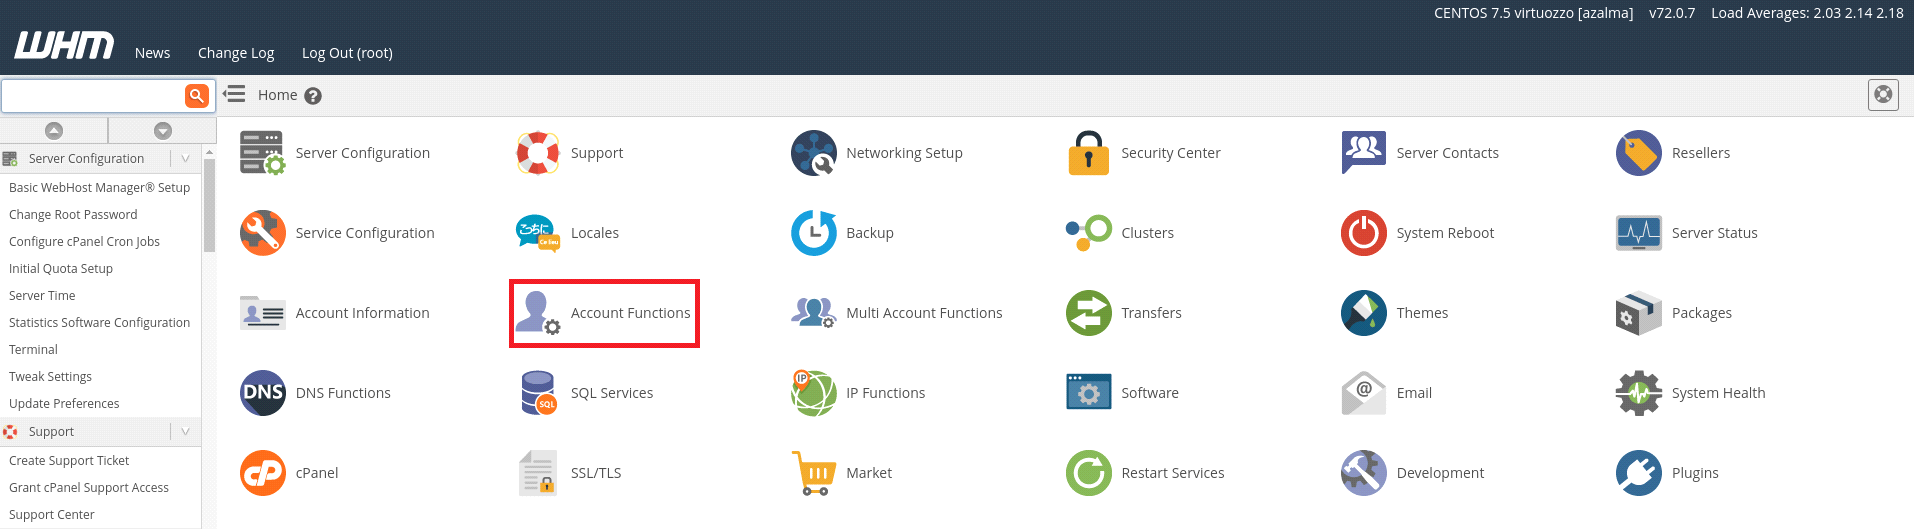This screenshot has width=1914, height=529.
Task: Open the Clusters icon
Action: click(x=1089, y=233)
